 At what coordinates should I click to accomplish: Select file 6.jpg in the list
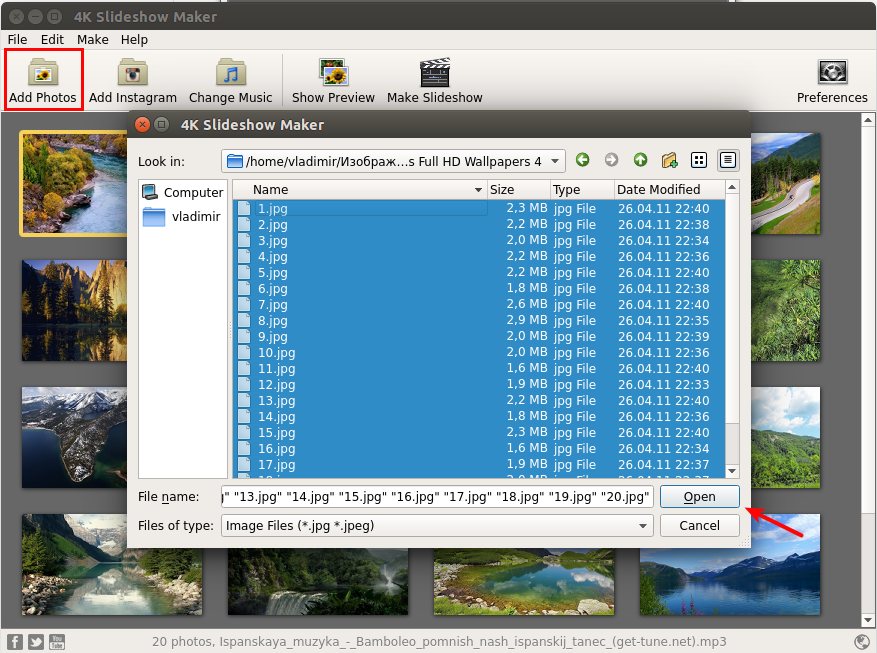[479, 288]
